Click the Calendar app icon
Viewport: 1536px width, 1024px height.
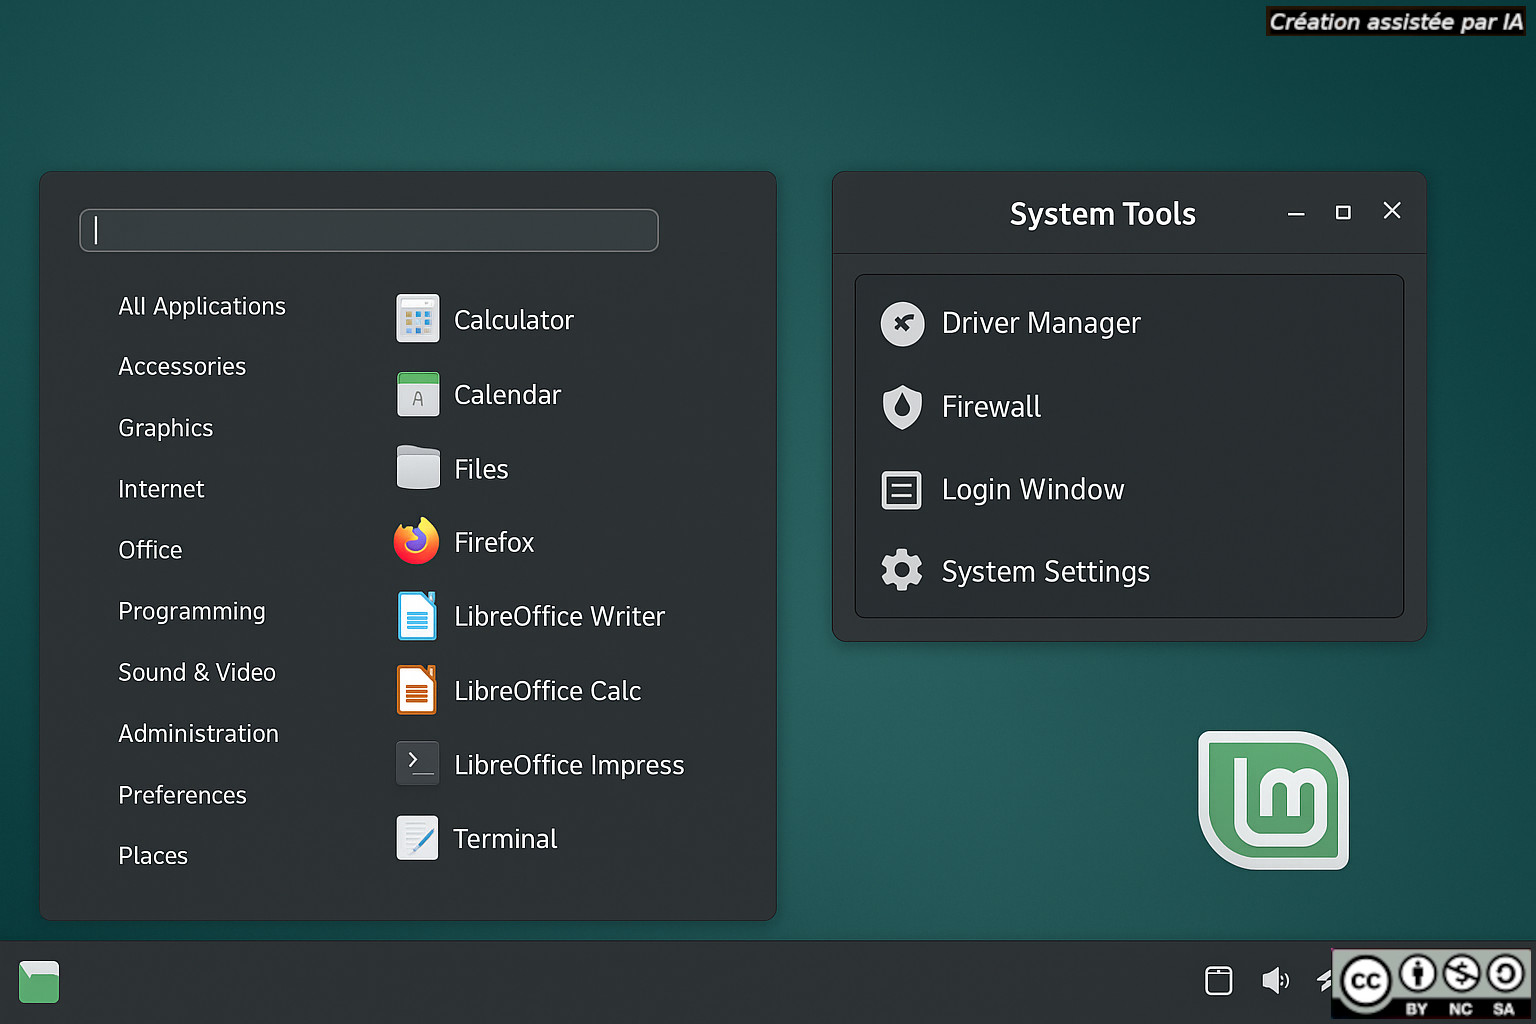coord(417,394)
